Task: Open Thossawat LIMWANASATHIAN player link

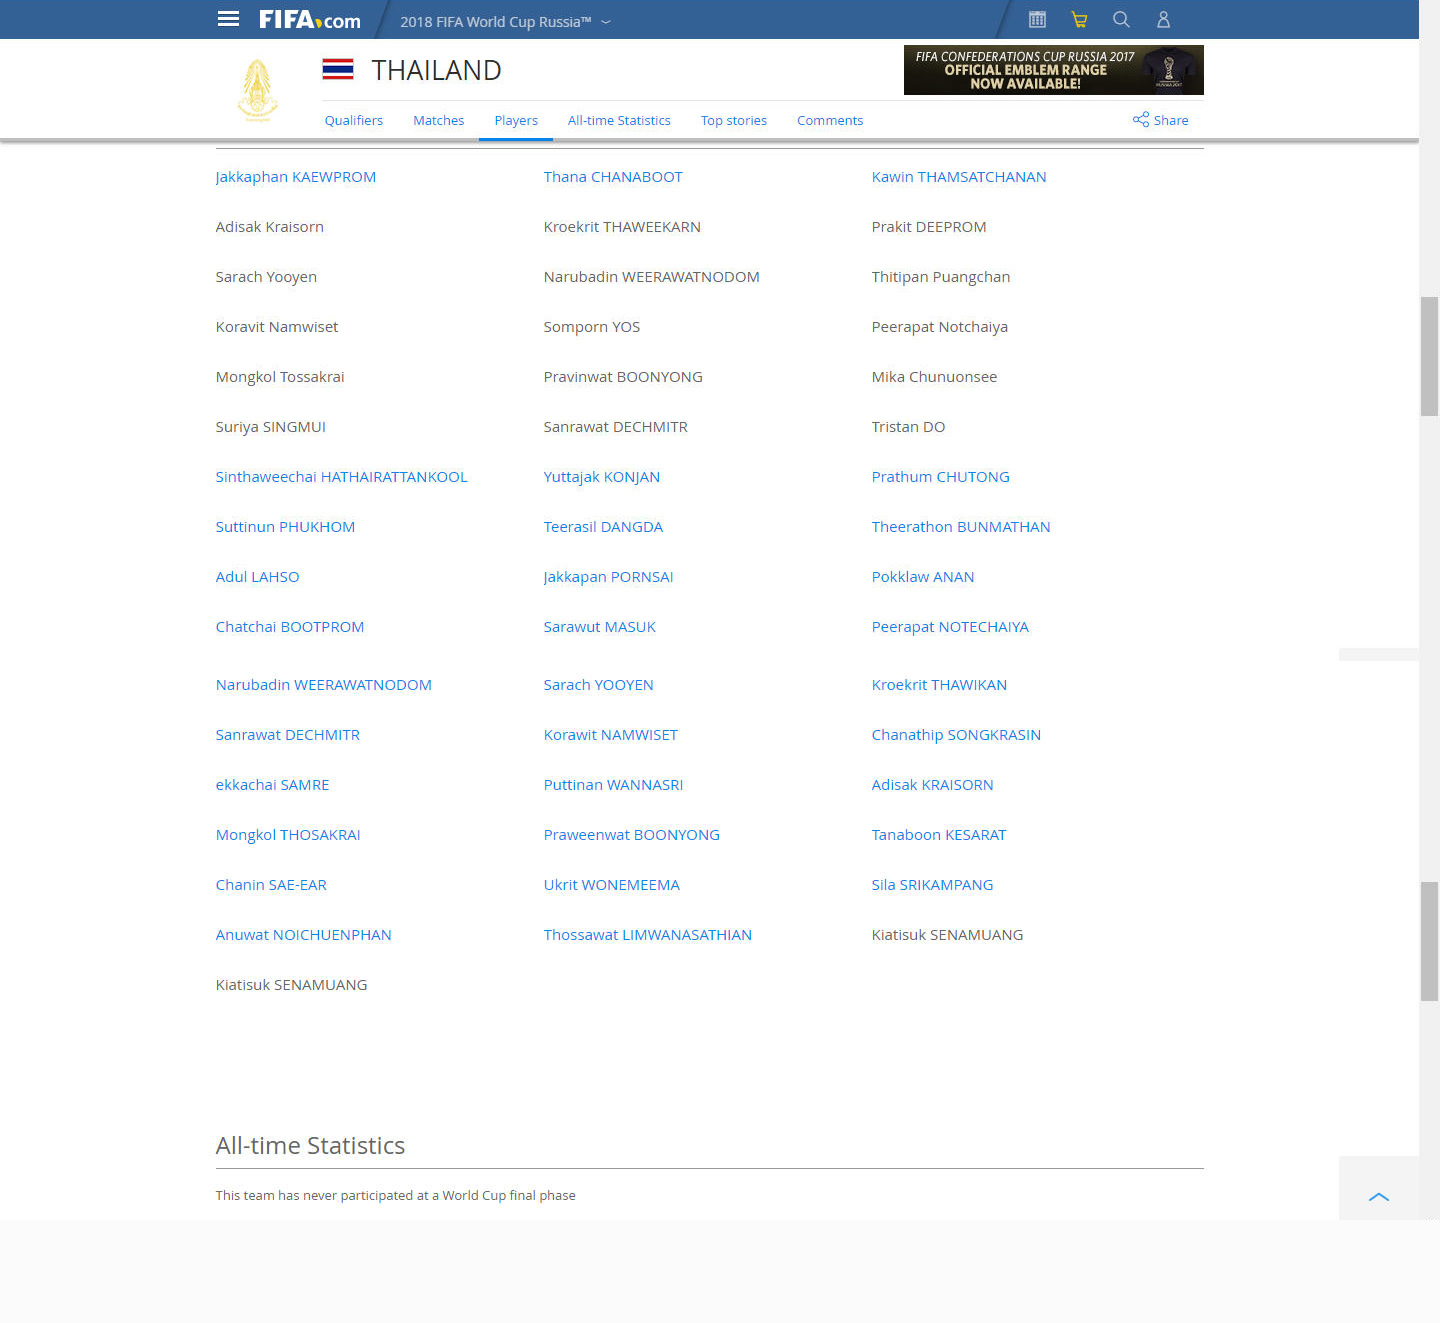Action: 648,935
